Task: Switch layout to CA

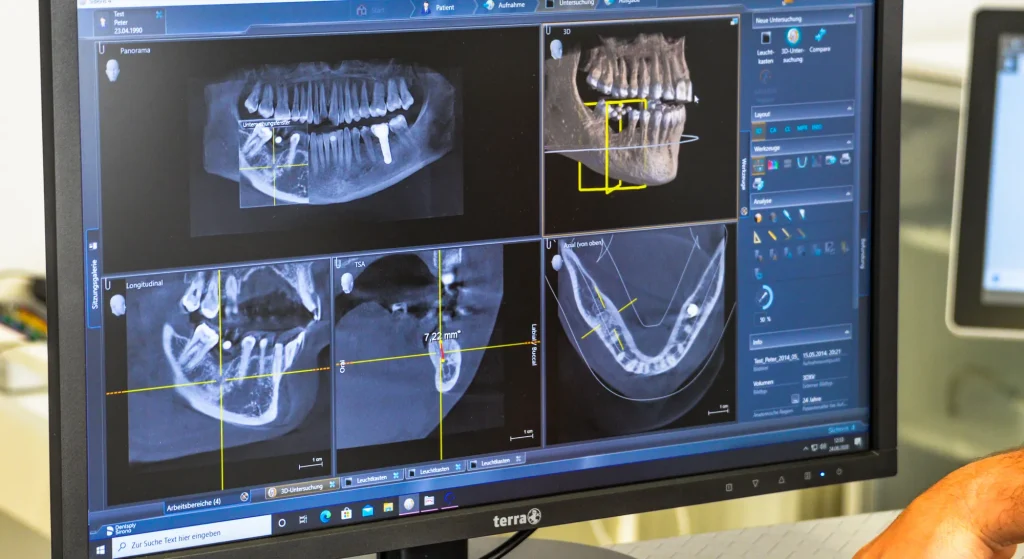Action: tap(773, 130)
